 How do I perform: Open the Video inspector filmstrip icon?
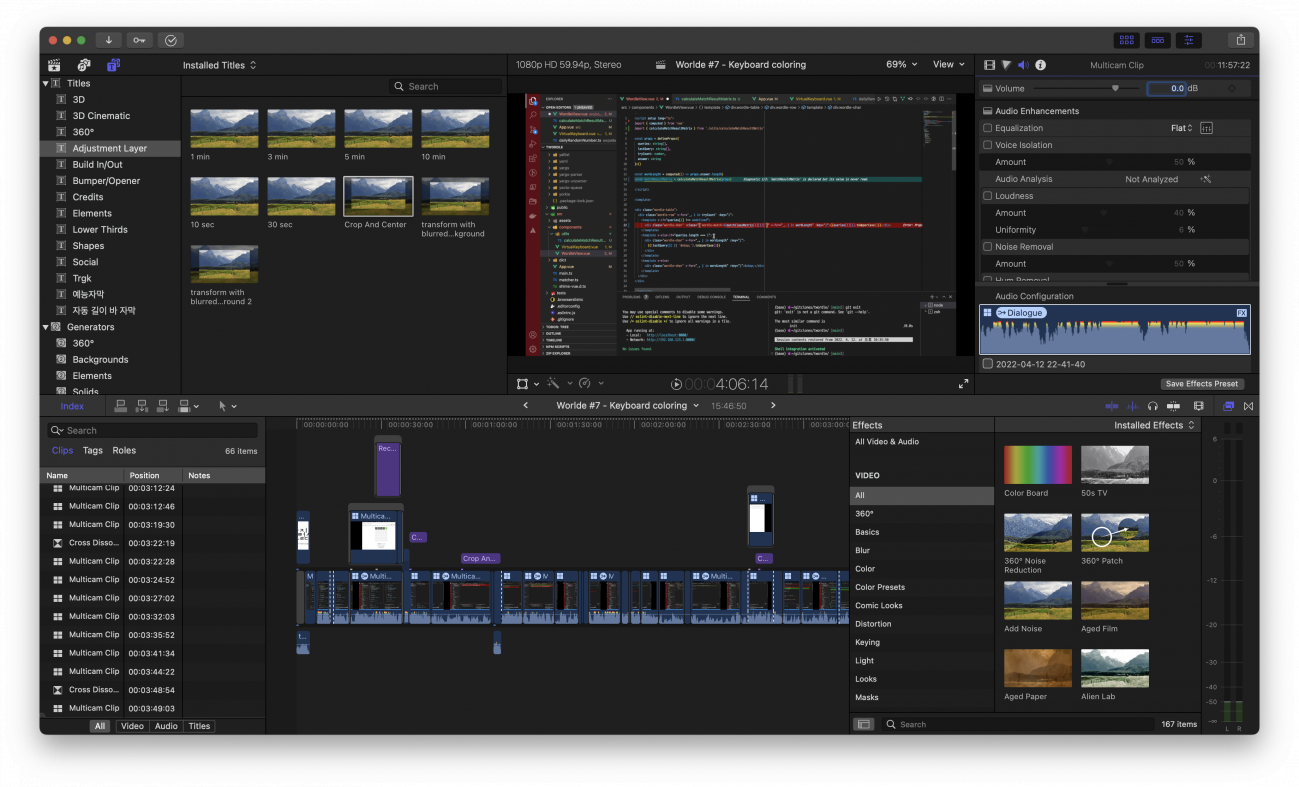(990, 65)
